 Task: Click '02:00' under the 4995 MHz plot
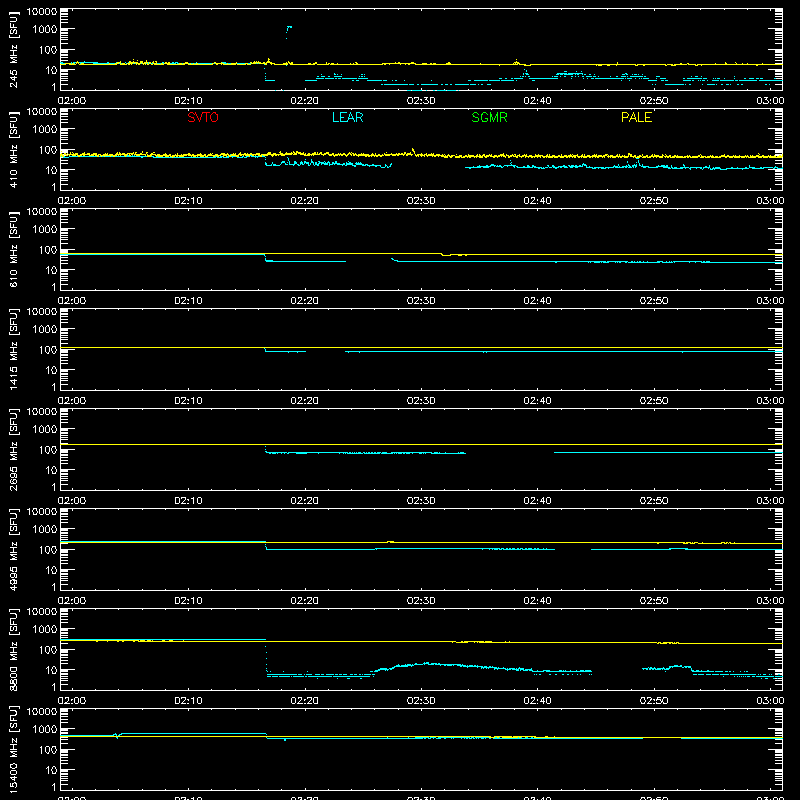(x=72, y=601)
